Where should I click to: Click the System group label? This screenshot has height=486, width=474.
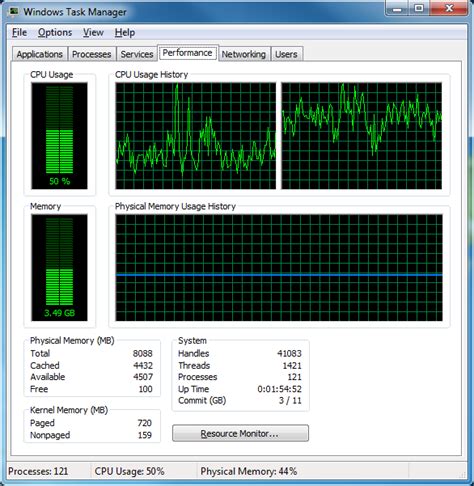coord(192,341)
